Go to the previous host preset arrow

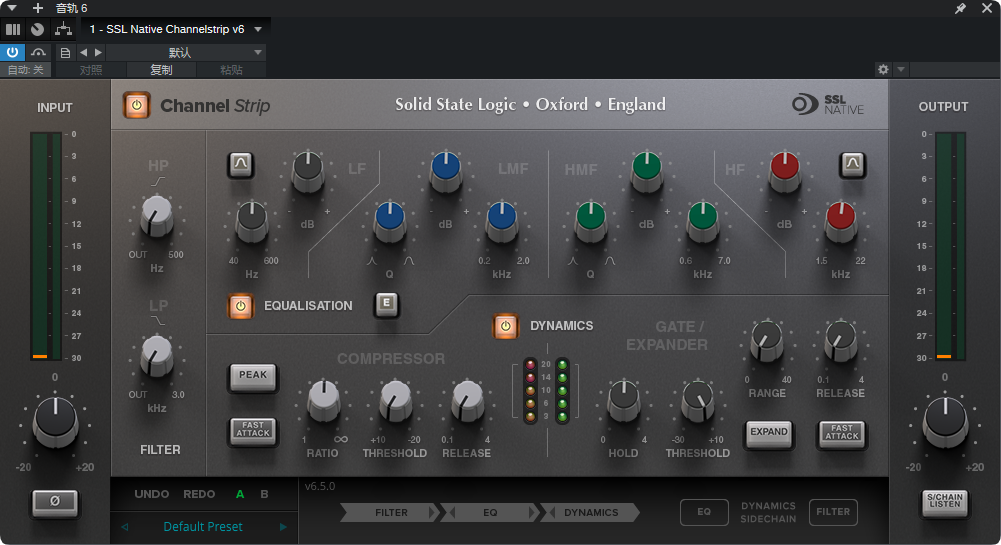84,52
